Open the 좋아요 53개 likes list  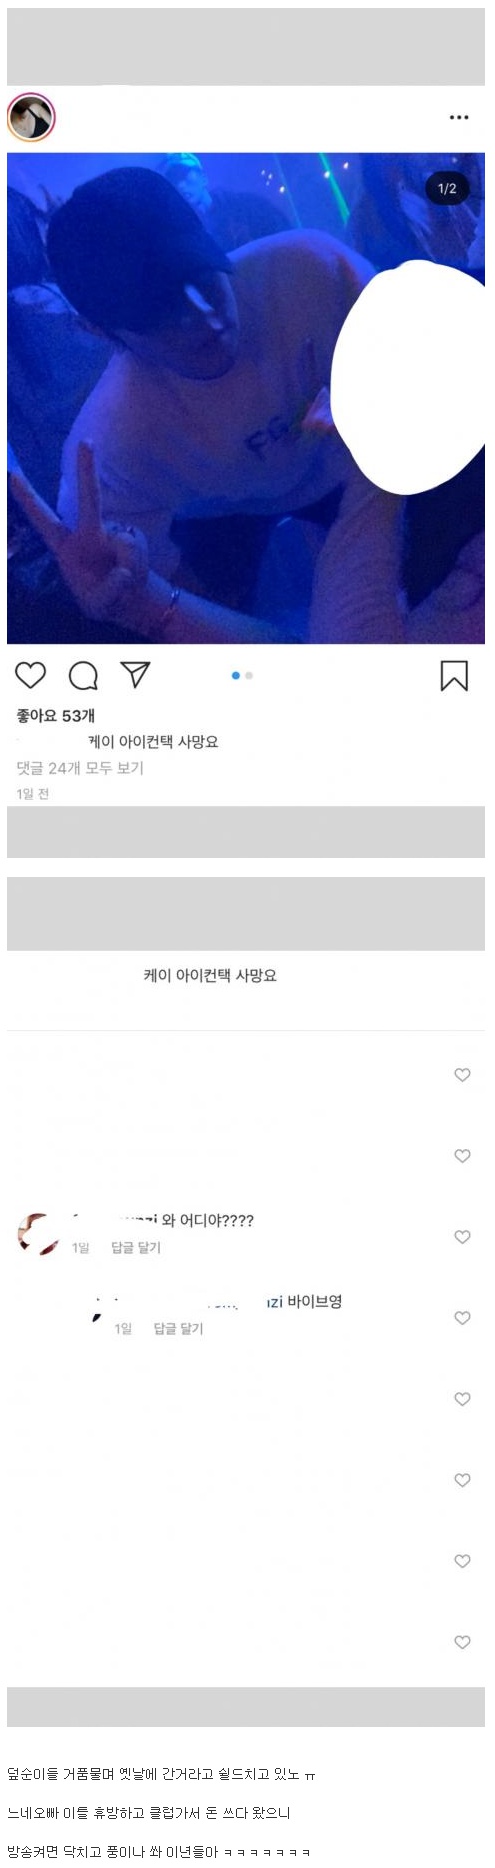pyautogui.click(x=55, y=716)
